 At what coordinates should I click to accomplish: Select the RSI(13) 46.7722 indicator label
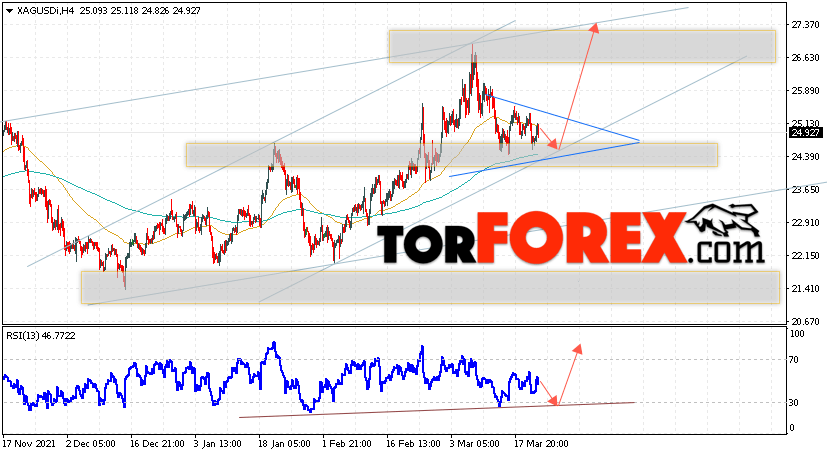coord(41,335)
